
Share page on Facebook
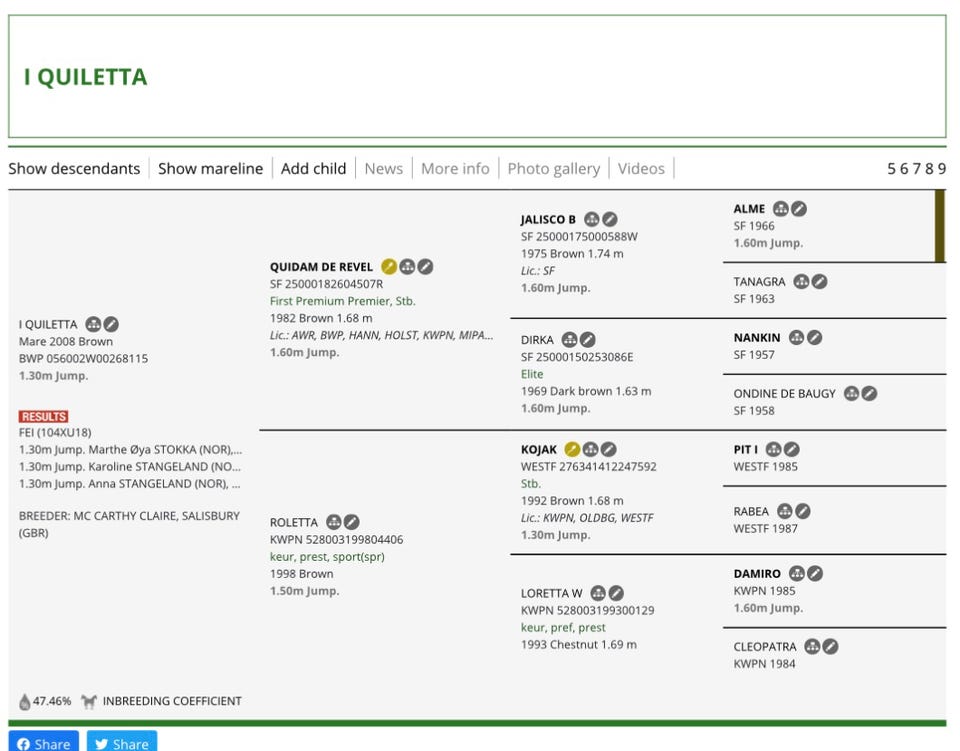tap(43, 741)
